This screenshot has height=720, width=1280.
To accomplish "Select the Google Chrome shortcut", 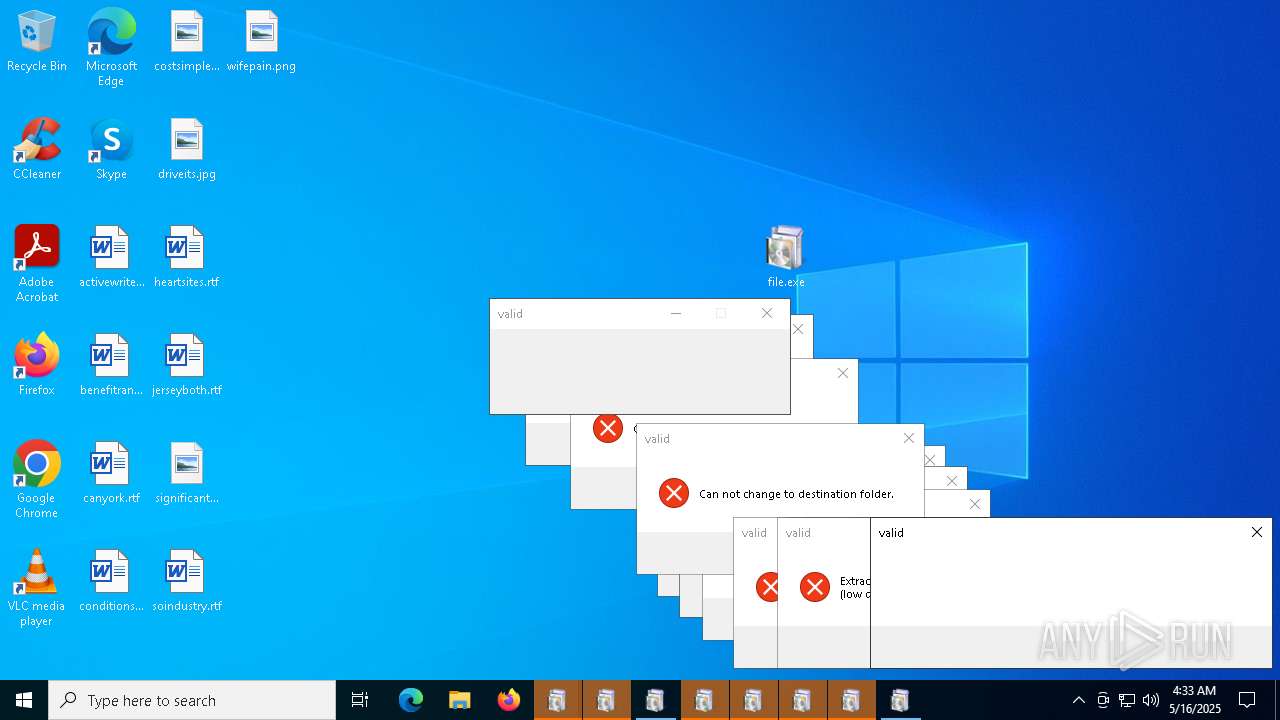I will (x=37, y=480).
